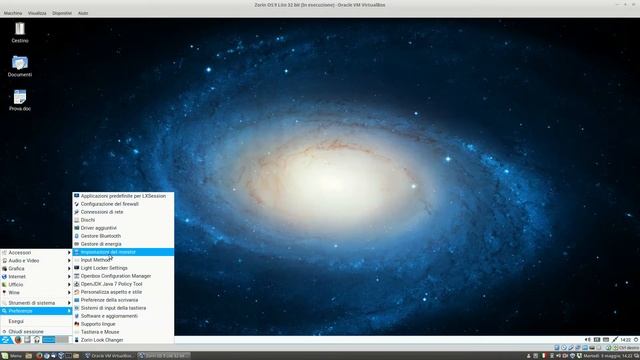This screenshot has width=640, height=360.
Task: Expand the Preferenze category
Action: point(36,311)
